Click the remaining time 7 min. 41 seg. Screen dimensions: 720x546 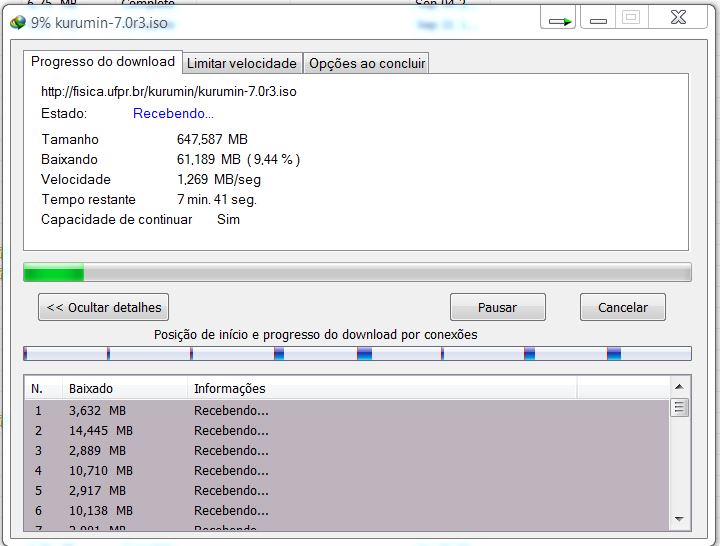pos(217,200)
